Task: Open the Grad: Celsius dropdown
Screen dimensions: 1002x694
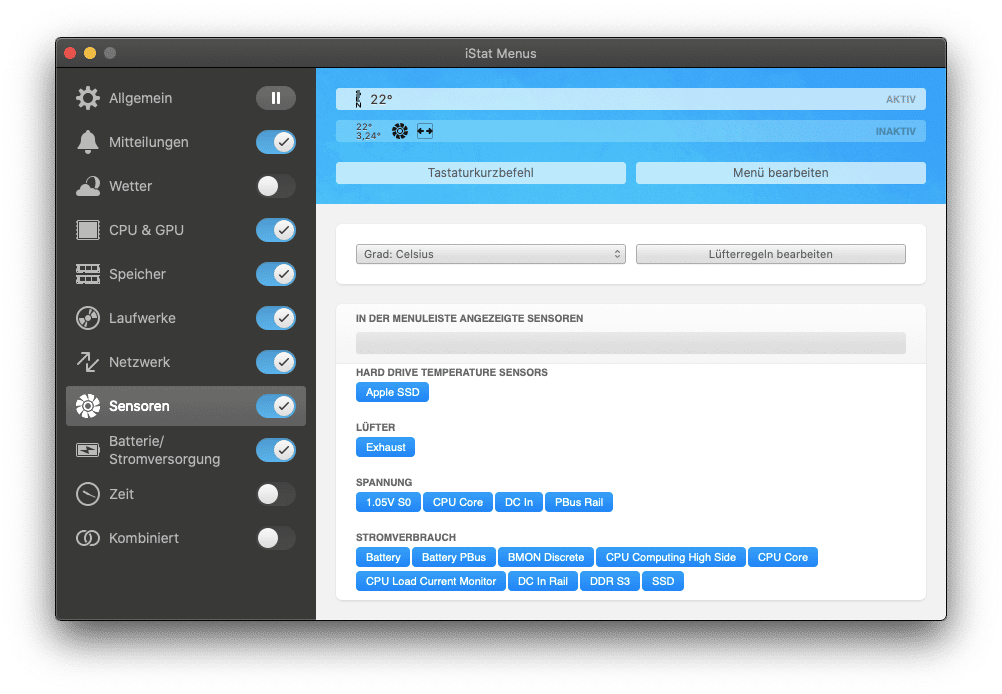Action: point(490,254)
